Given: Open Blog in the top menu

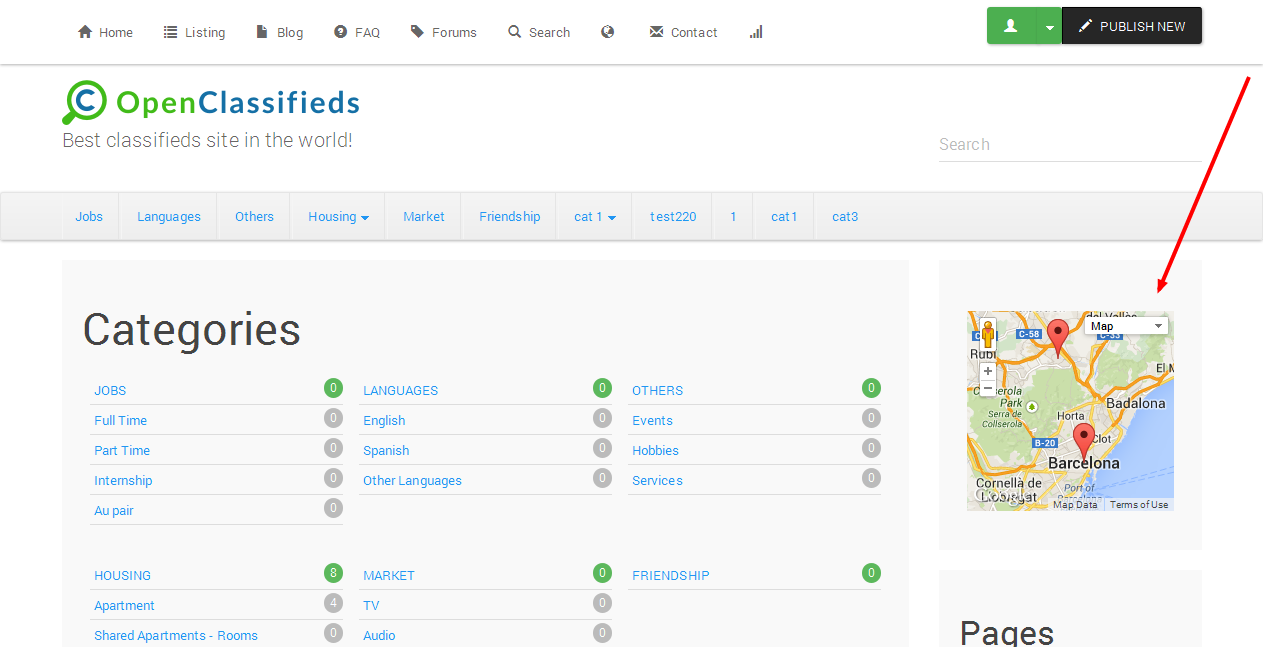Looking at the screenshot, I should (x=280, y=32).
